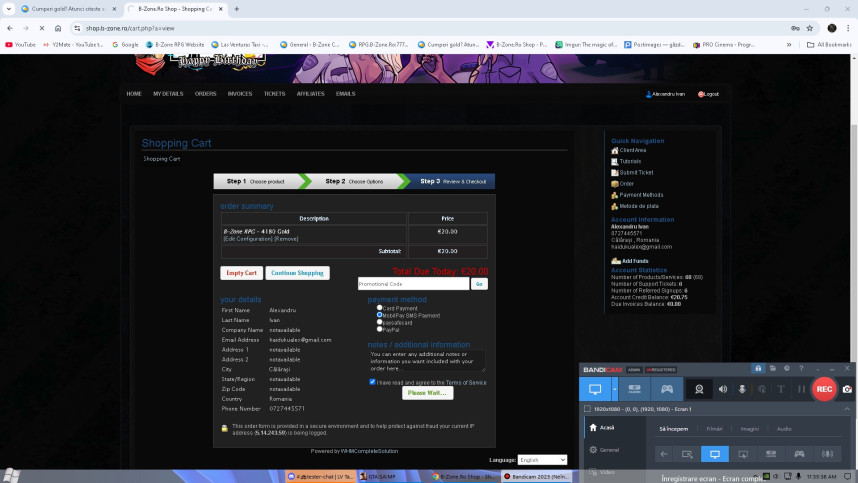This screenshot has width=858, height=483.
Task: Toggle Bandicam speaker sound icon
Action: [723, 389]
